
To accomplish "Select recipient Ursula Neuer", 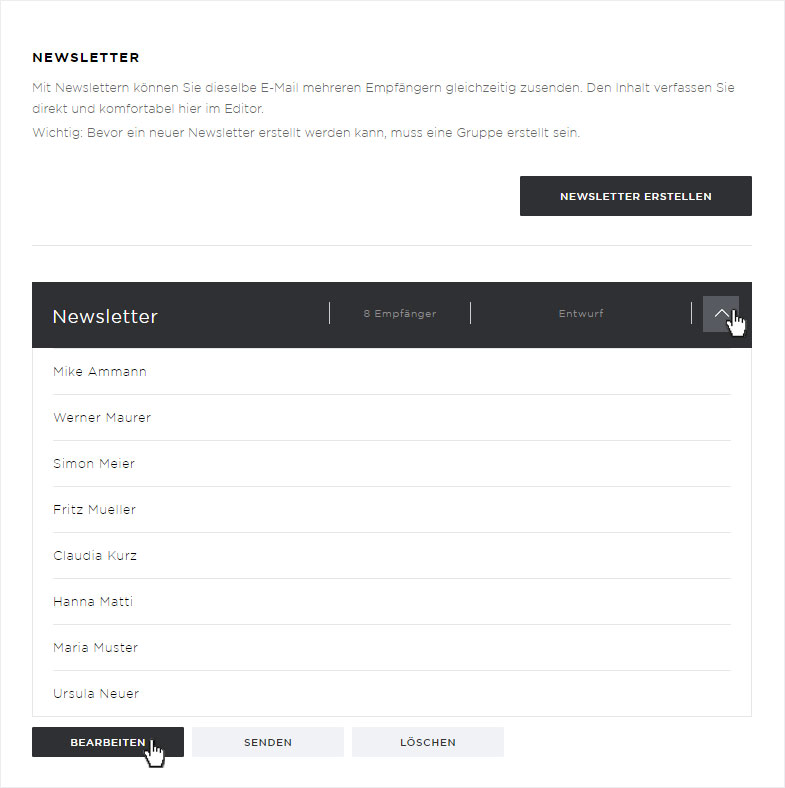I will [x=392, y=694].
